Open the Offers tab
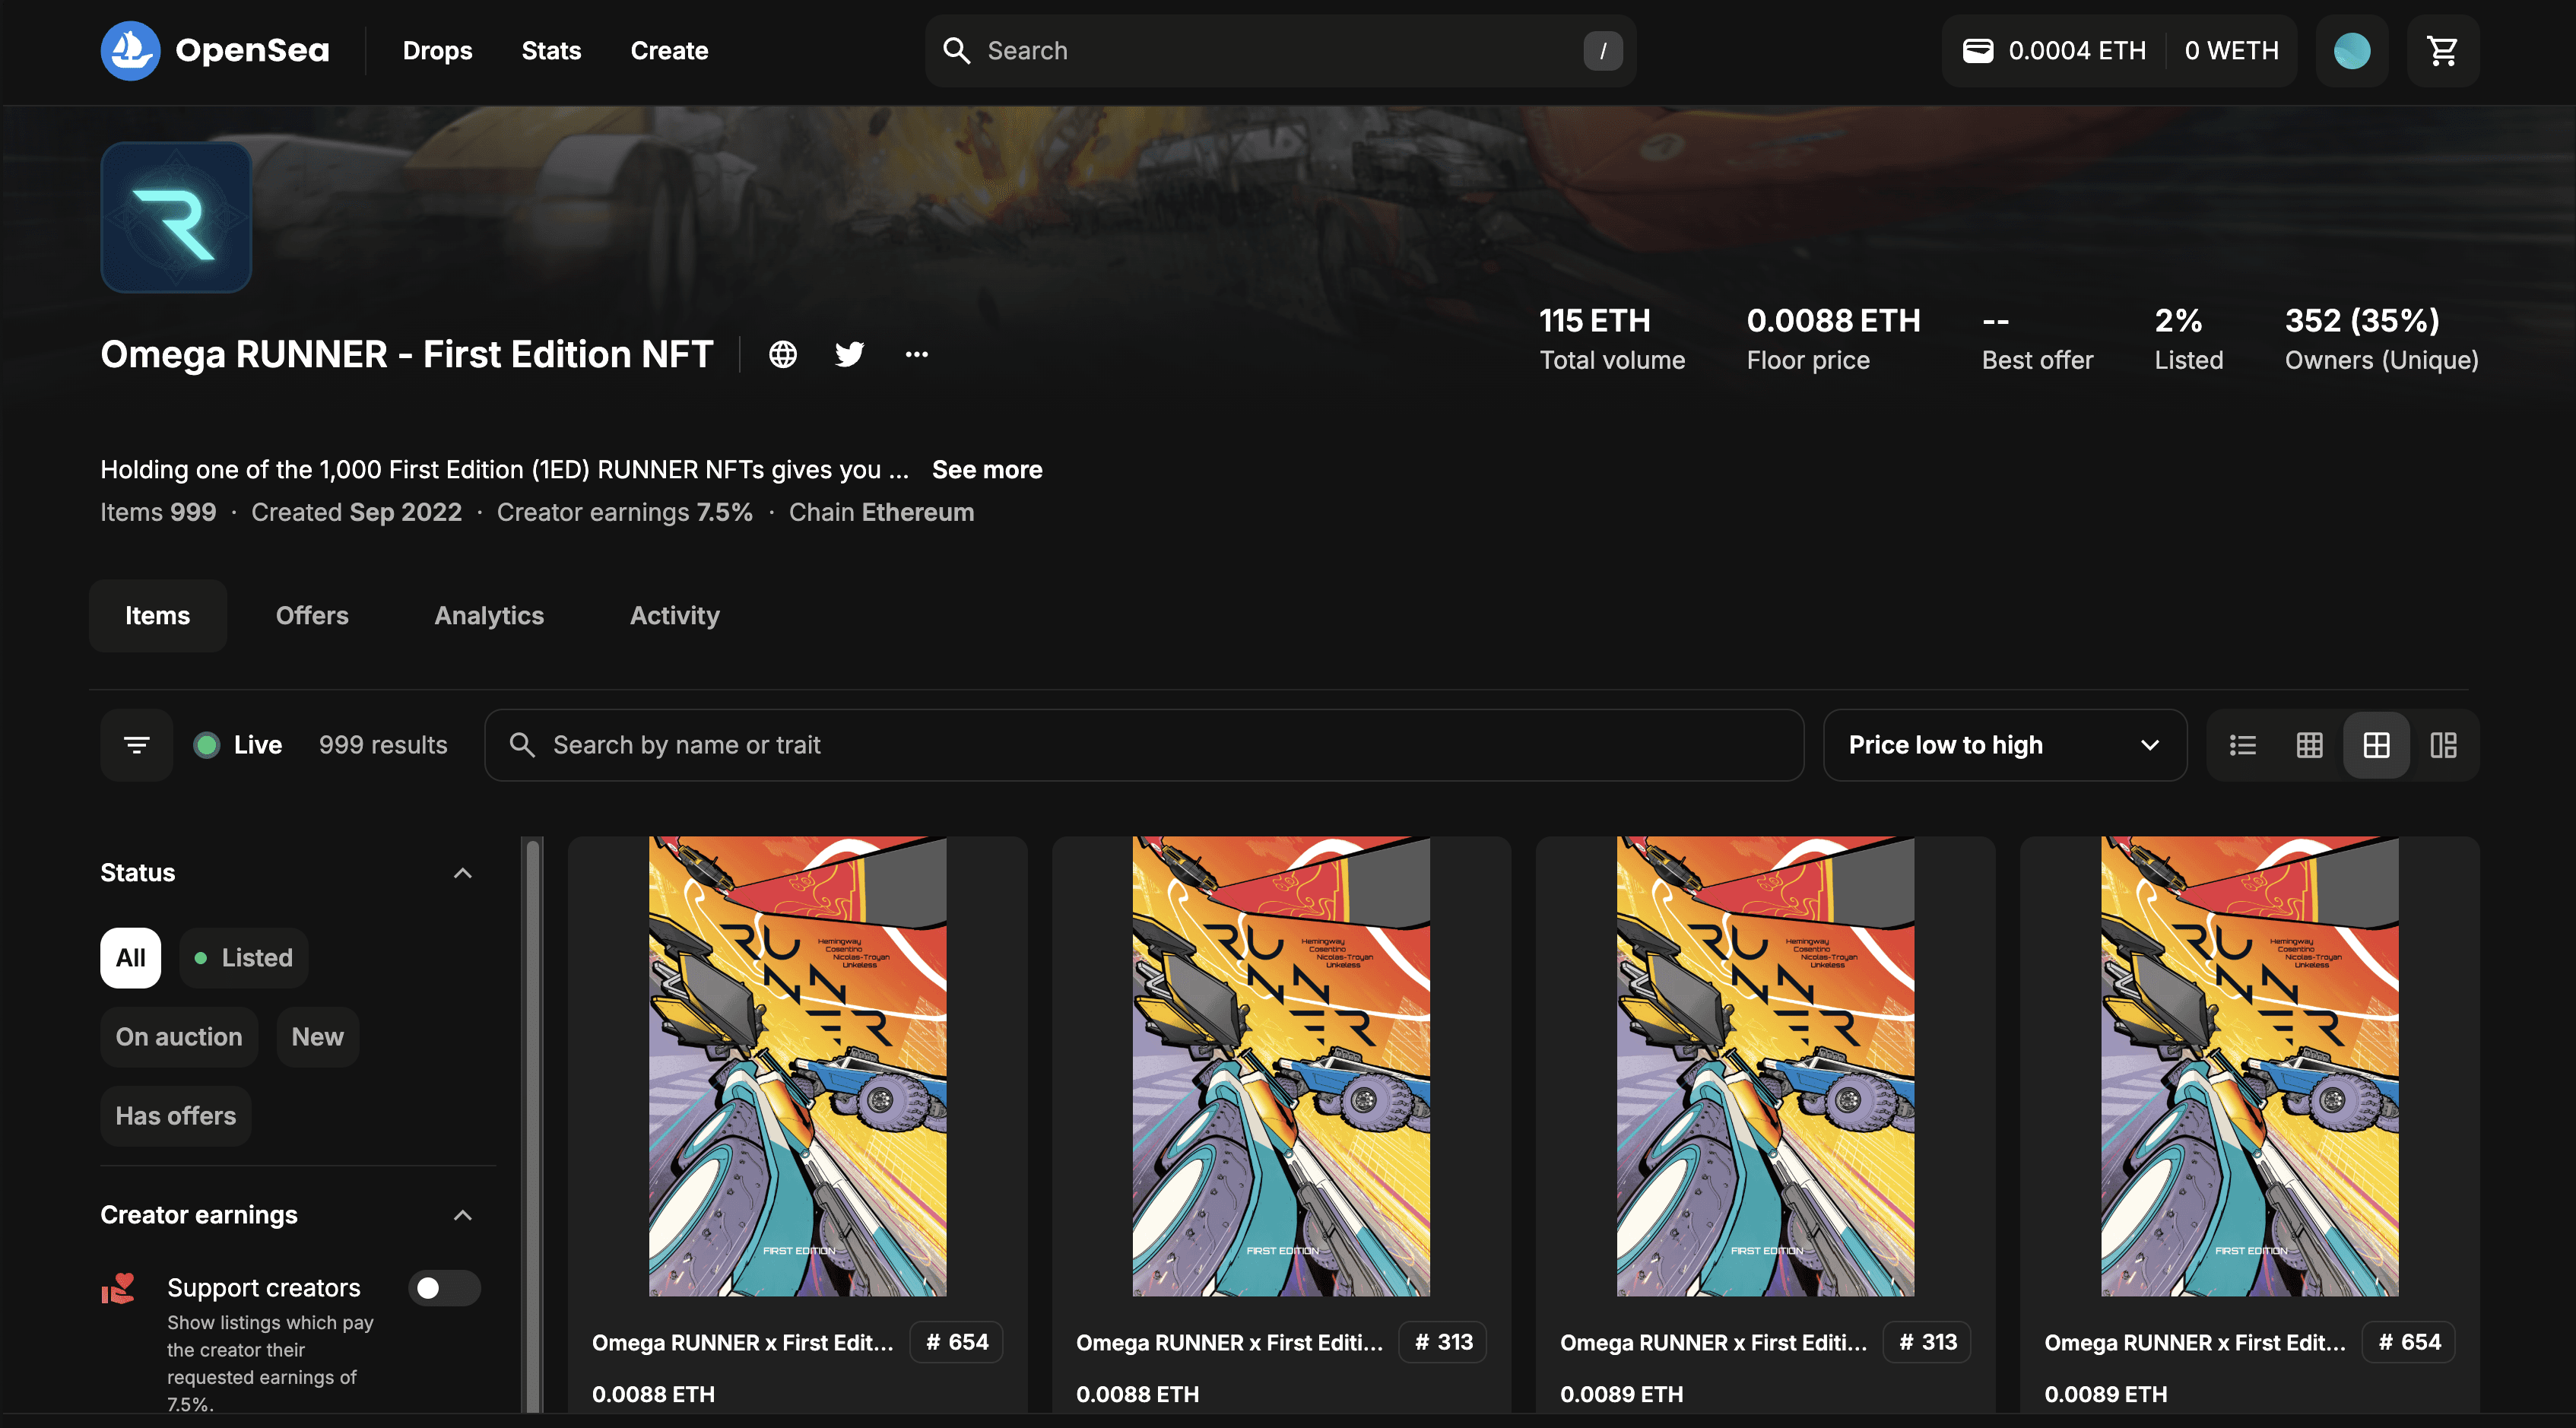Image resolution: width=2576 pixels, height=1428 pixels. coord(312,616)
